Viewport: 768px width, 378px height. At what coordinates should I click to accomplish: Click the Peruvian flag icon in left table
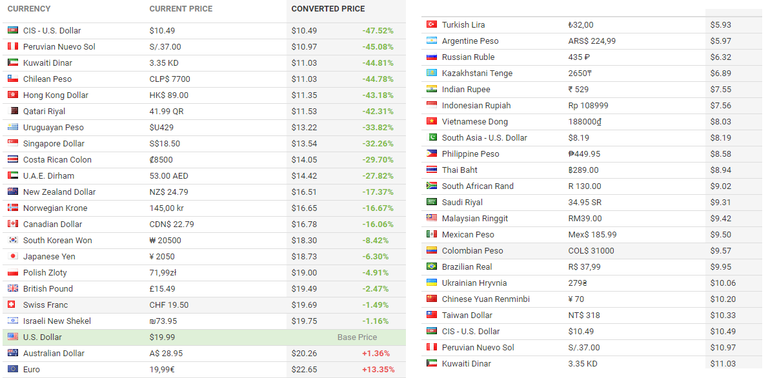pyautogui.click(x=13, y=47)
